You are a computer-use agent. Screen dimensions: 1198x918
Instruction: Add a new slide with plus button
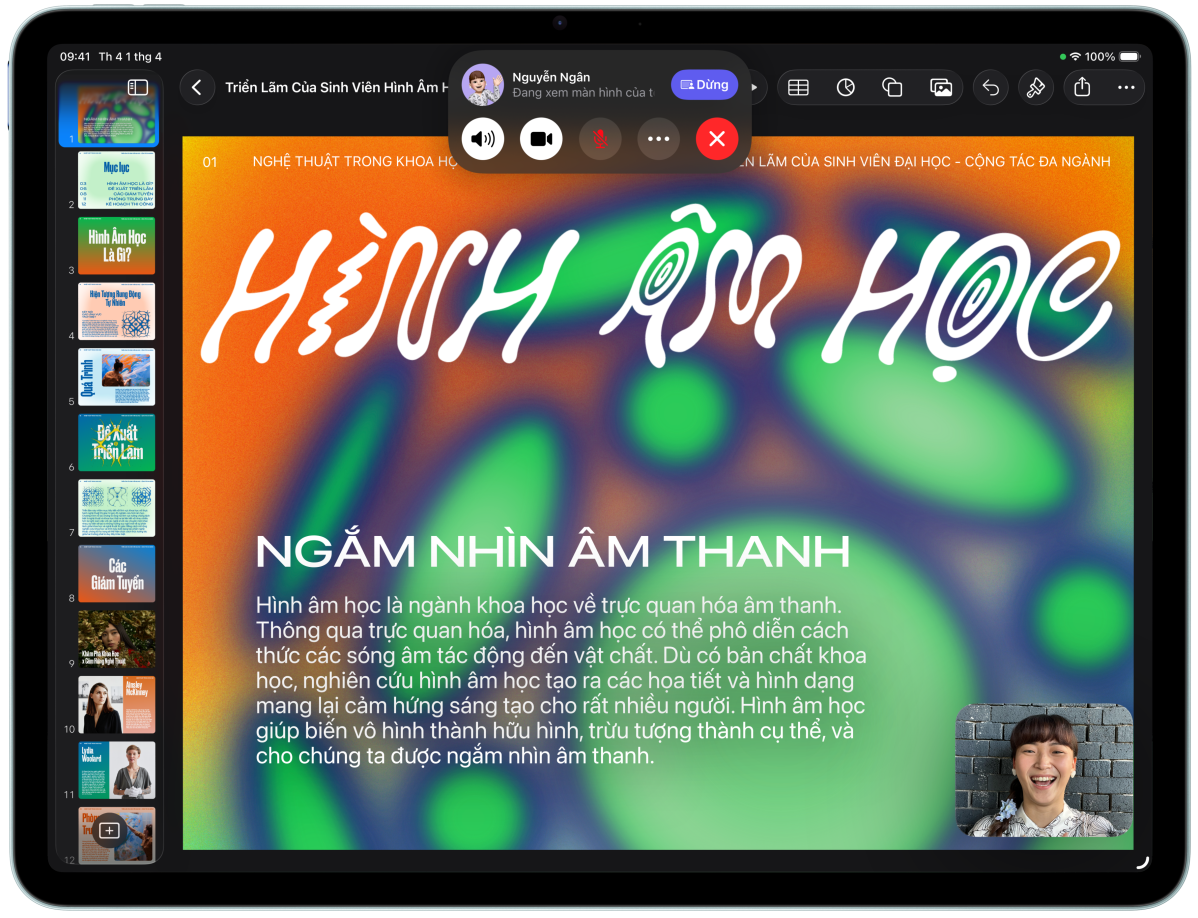pyautogui.click(x=110, y=830)
